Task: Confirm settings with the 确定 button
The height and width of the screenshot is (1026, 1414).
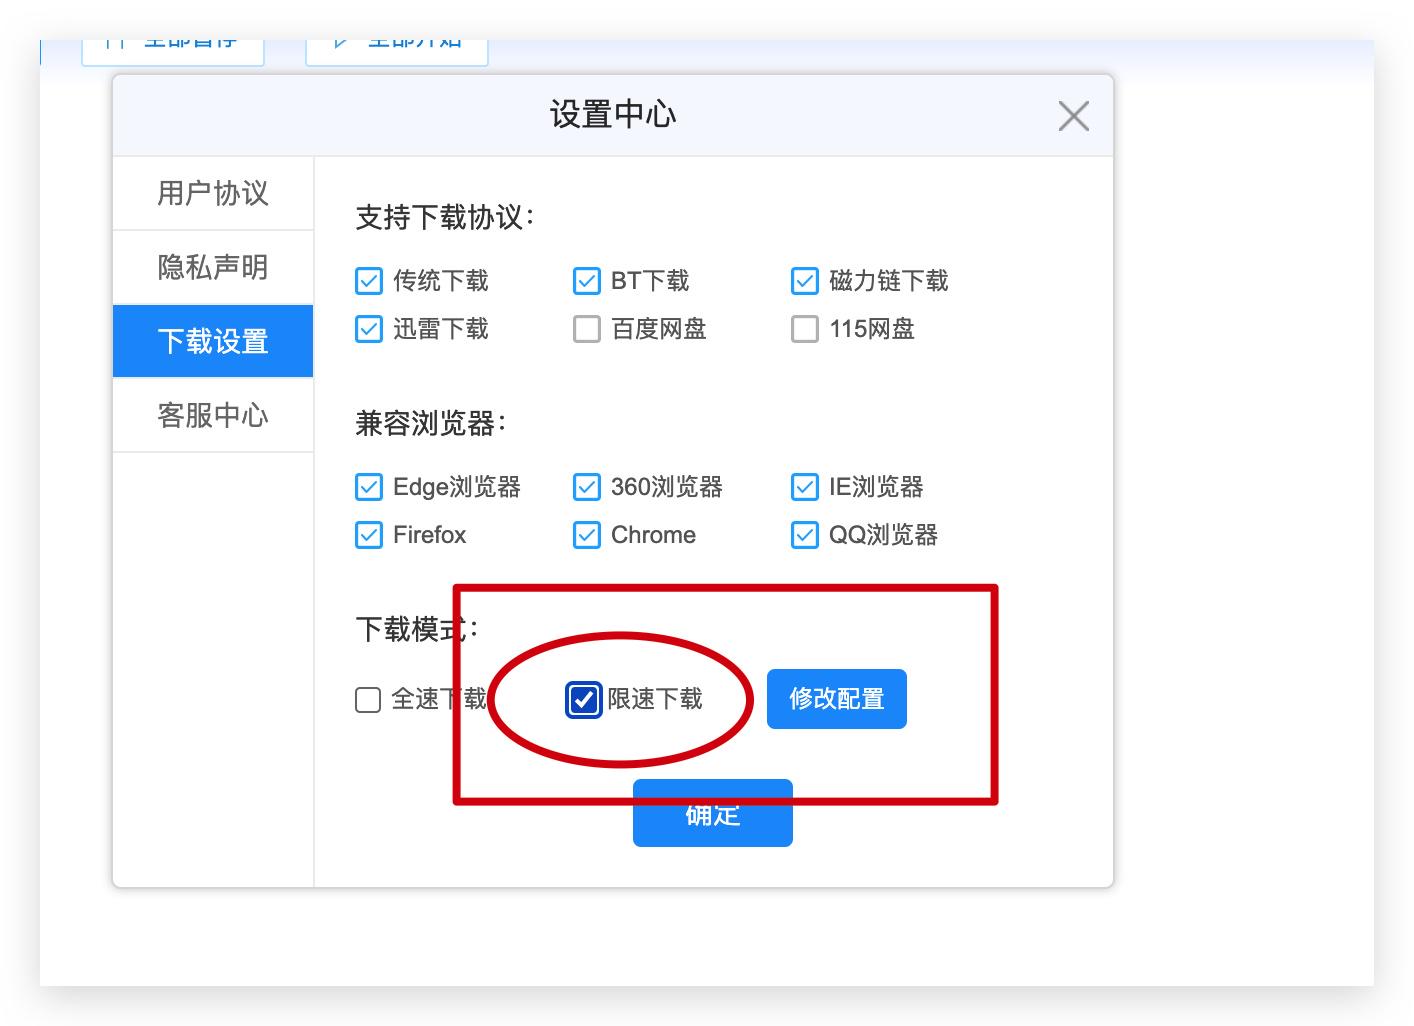Action: pos(712,813)
